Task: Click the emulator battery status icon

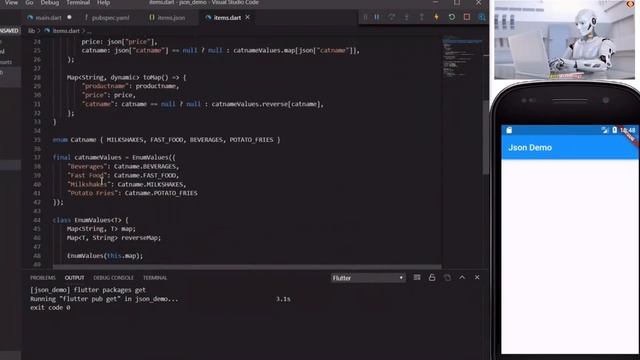Action: 614,130
